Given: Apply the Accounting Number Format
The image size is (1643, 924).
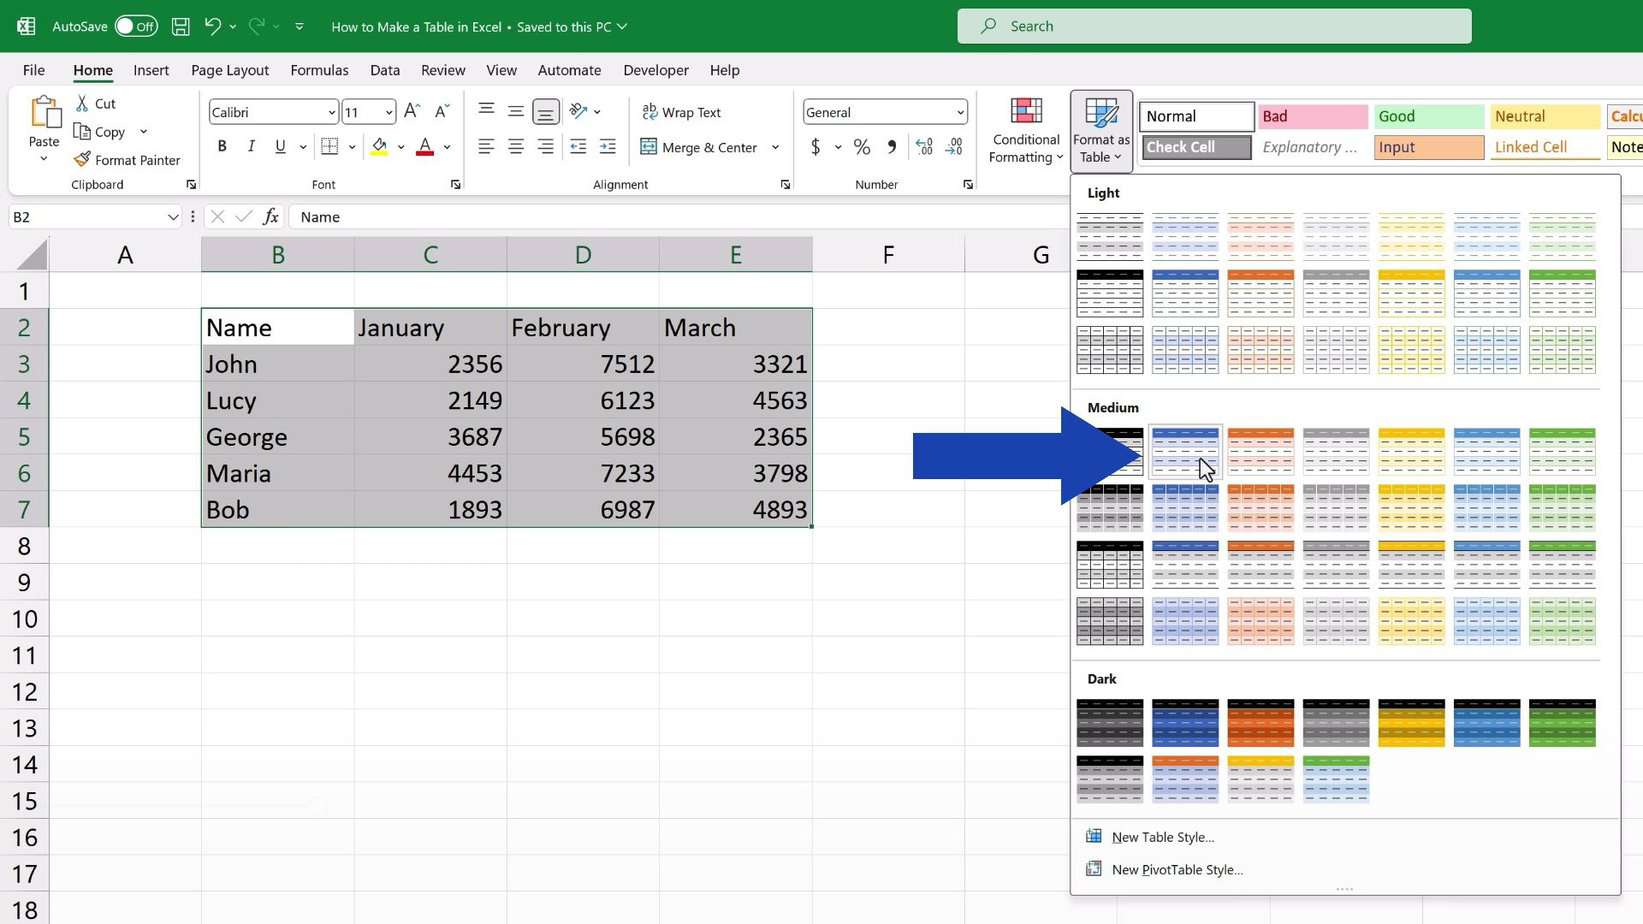Looking at the screenshot, I should click(x=816, y=147).
